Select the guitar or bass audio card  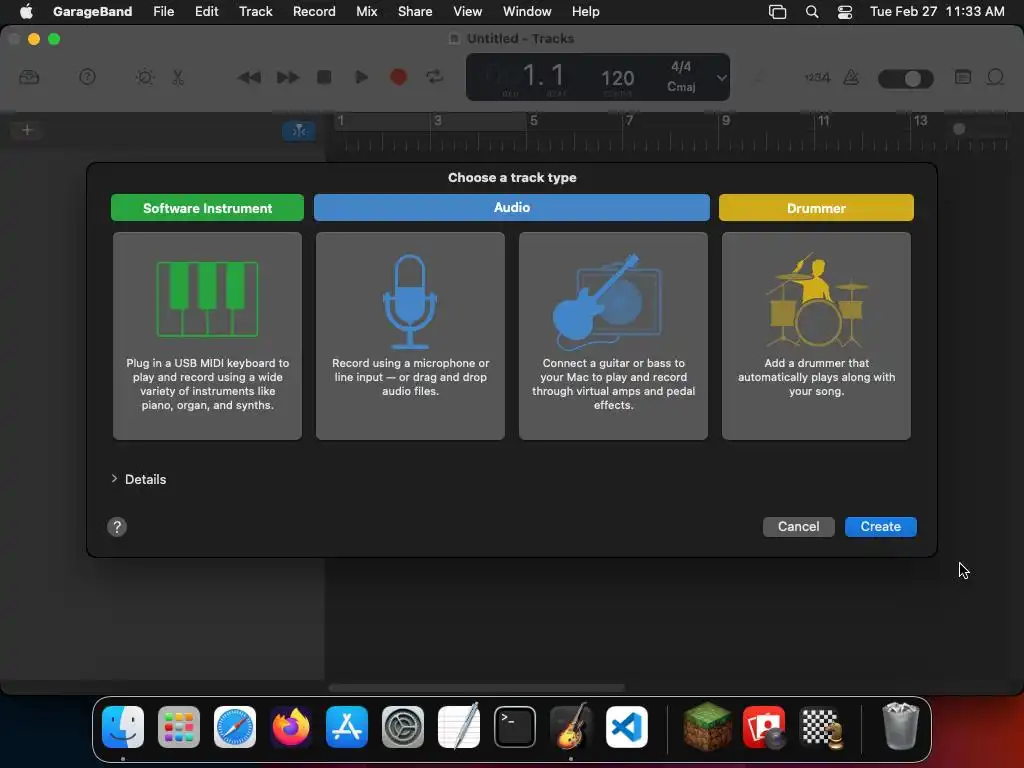(x=613, y=336)
